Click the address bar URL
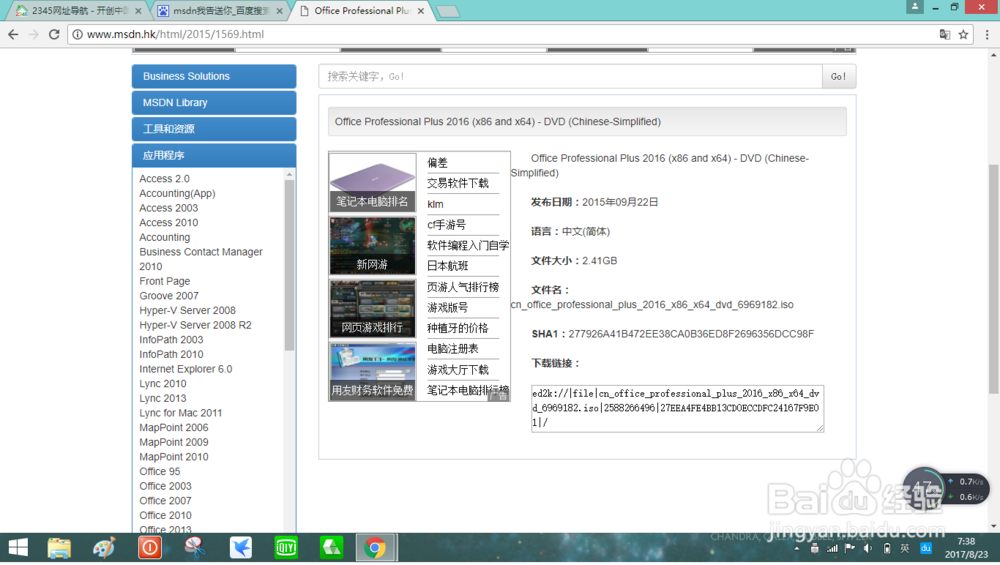Viewport: 1000px width, 565px height. click(175, 34)
